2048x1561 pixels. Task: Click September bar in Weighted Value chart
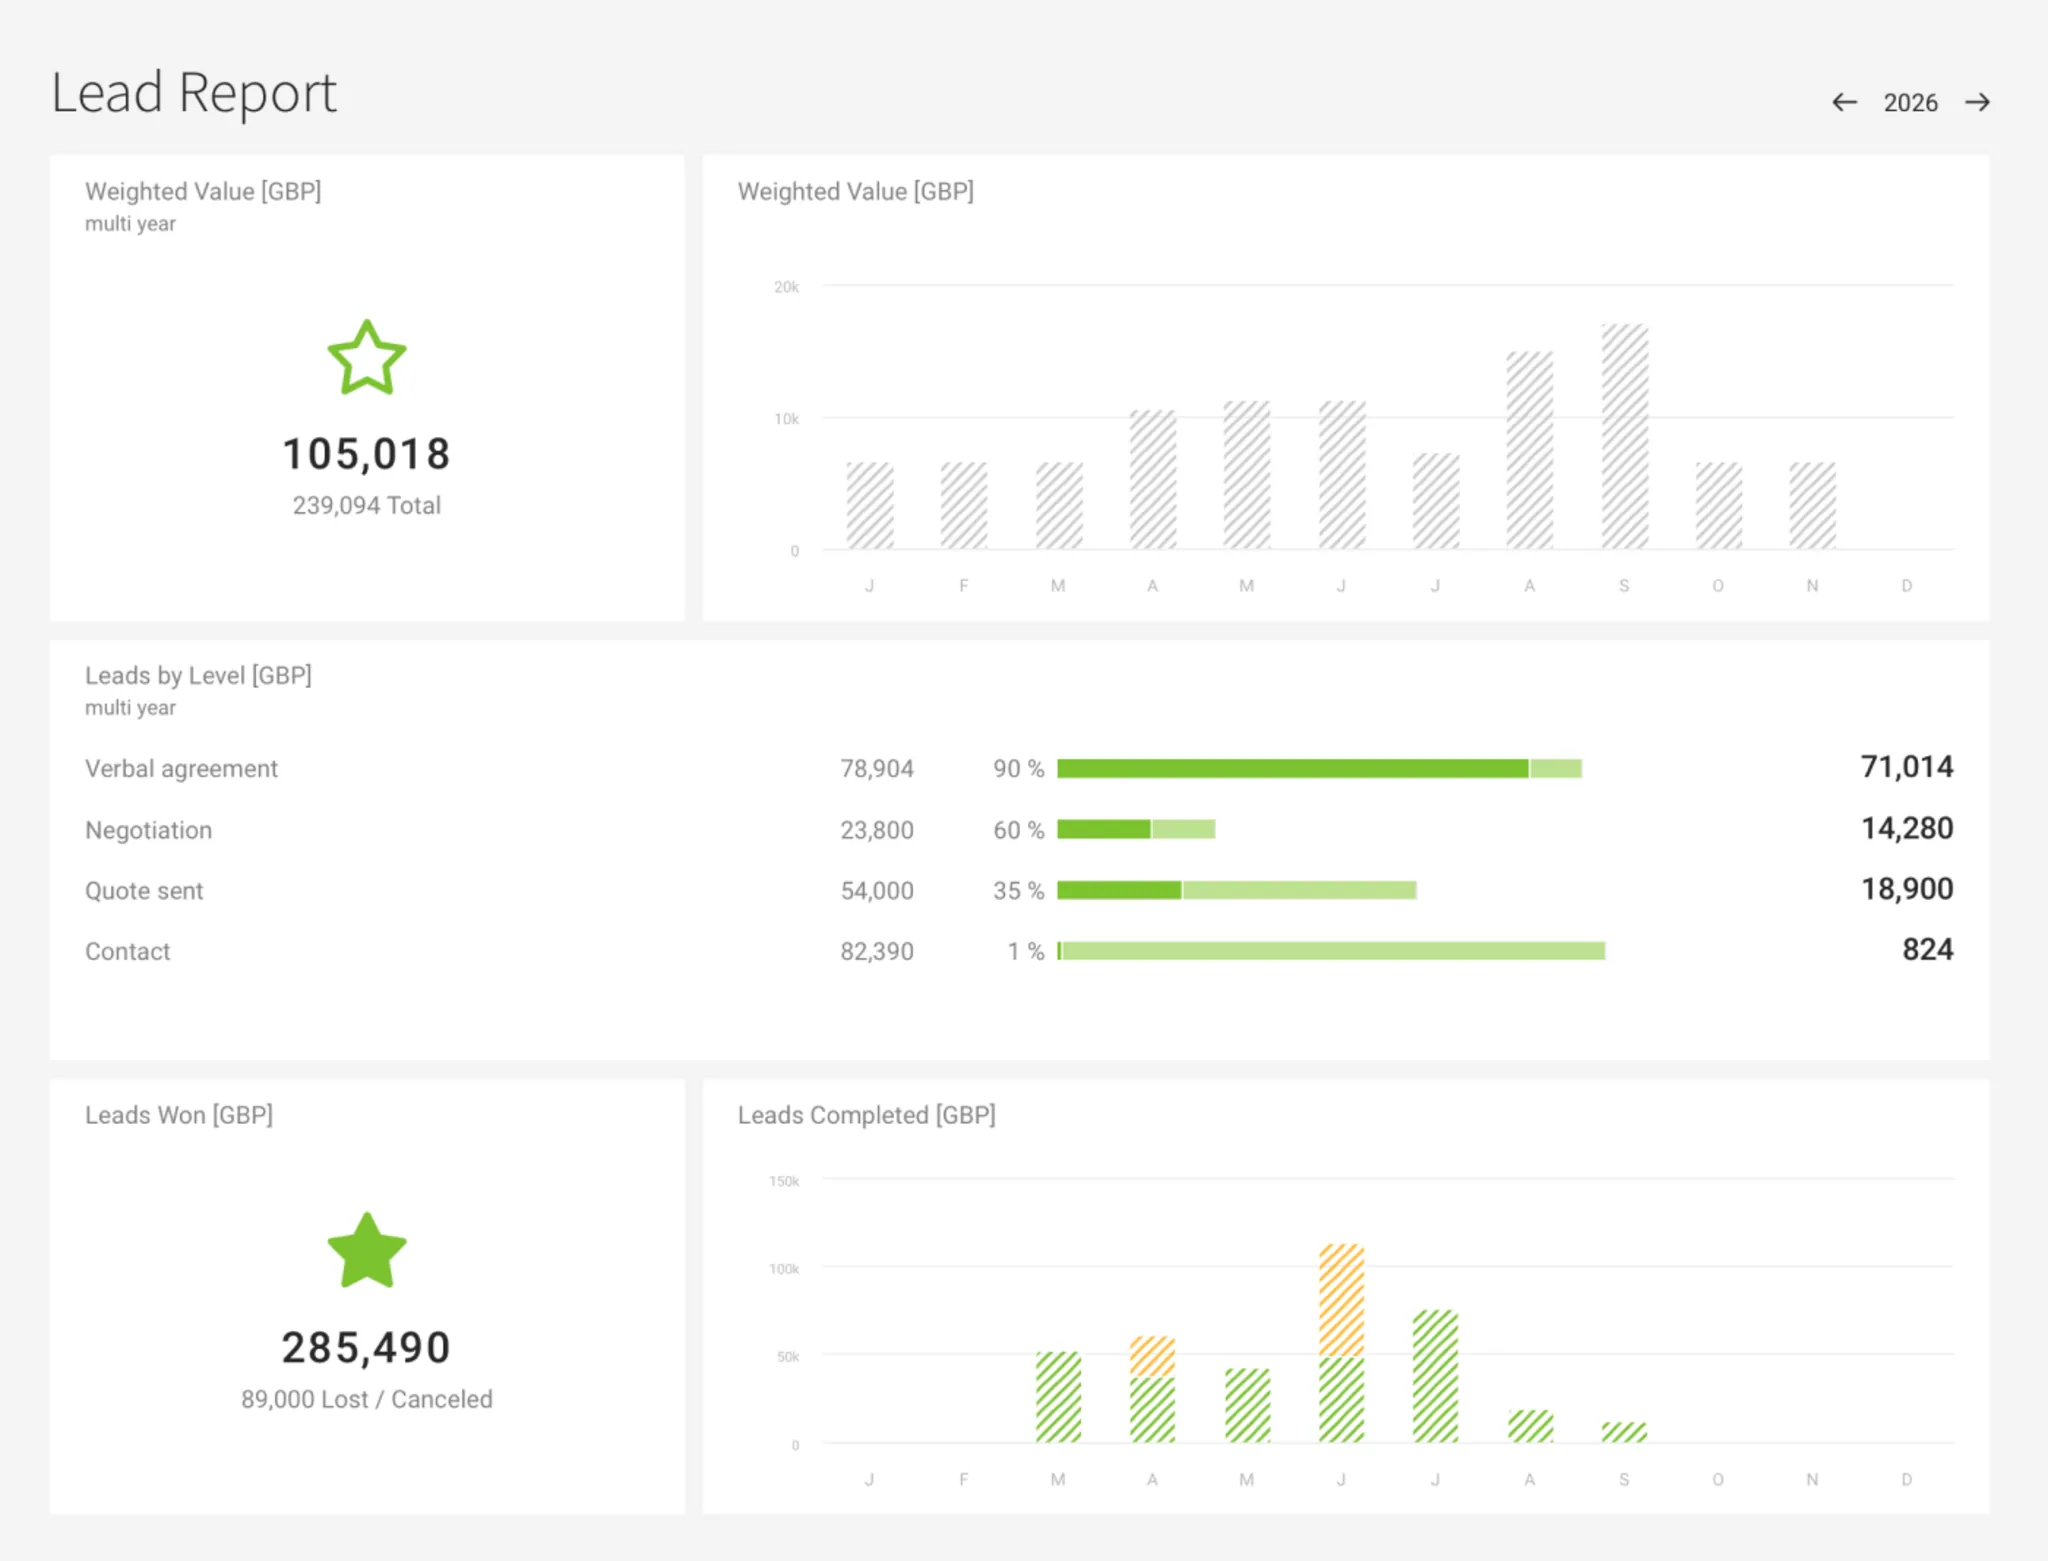(1624, 437)
